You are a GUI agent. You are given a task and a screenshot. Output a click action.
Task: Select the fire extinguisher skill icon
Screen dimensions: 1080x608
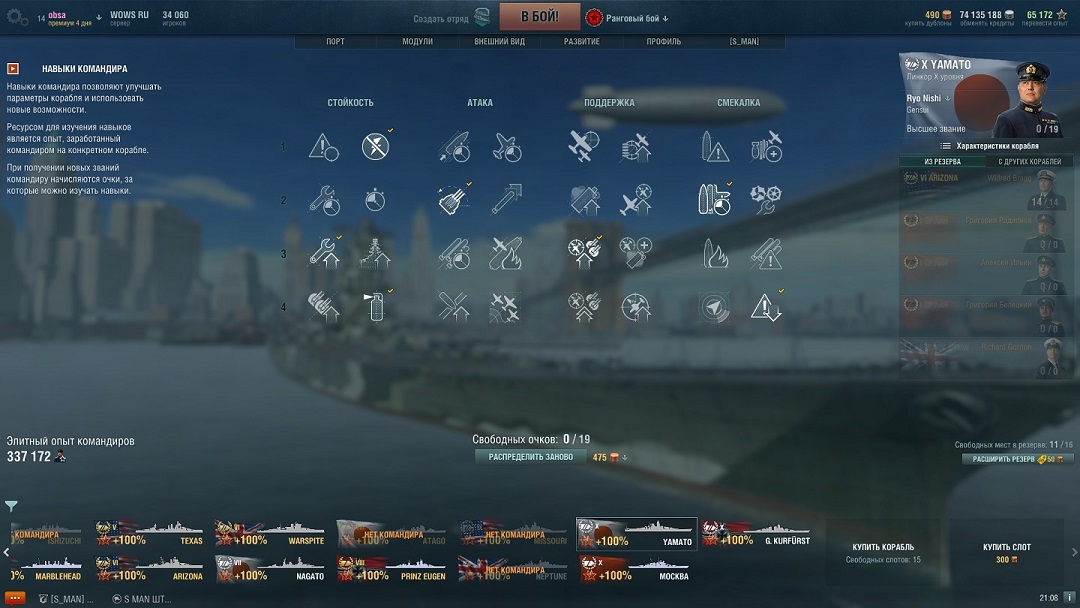coord(375,306)
